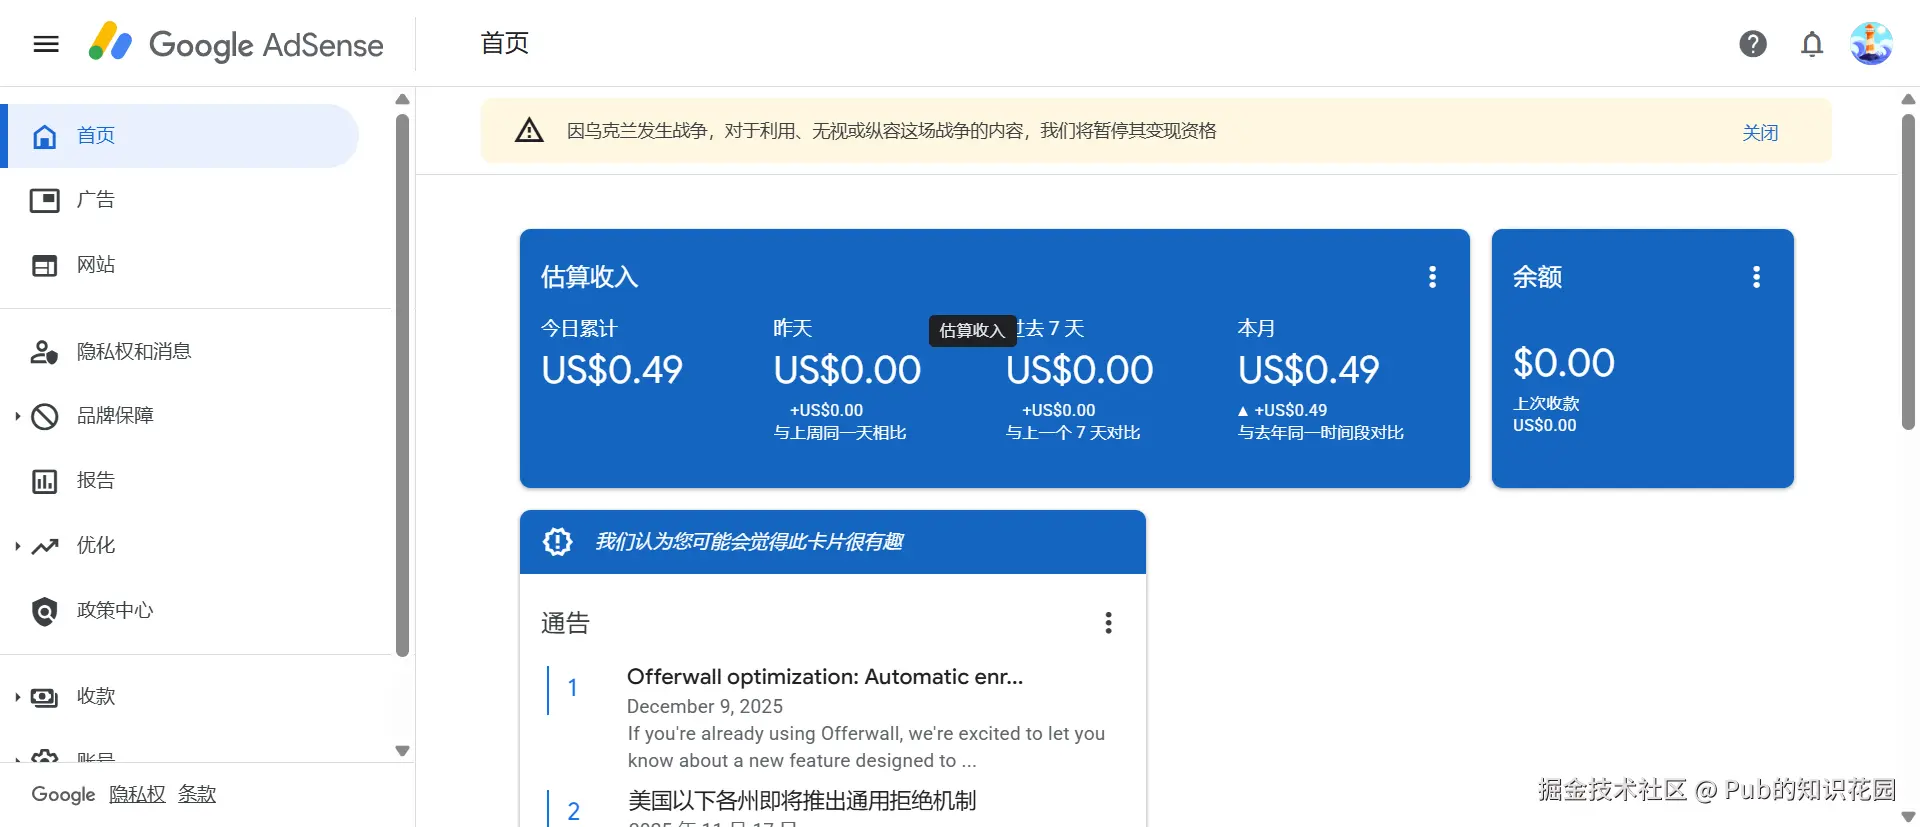Click the ▲ +US$0.49 change value
The height and width of the screenshot is (827, 1920).
point(1282,410)
